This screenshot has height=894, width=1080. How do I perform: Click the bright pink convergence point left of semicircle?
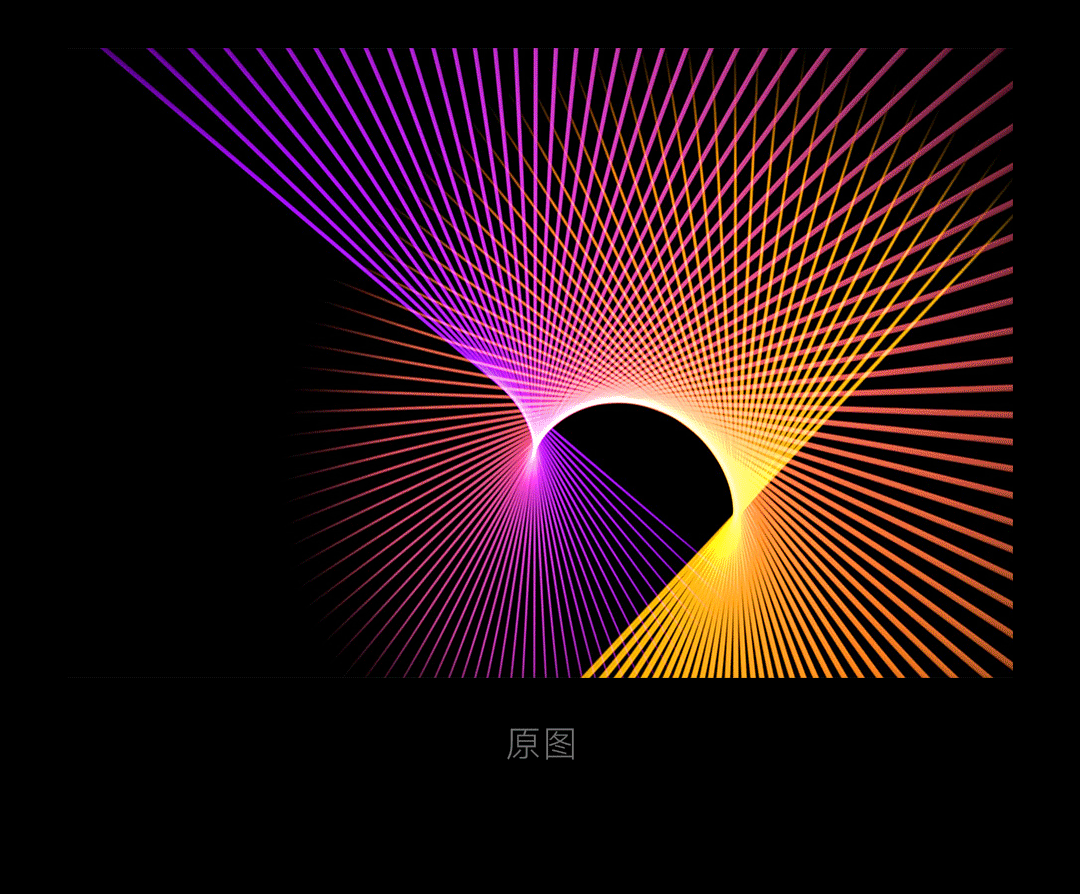point(533,454)
